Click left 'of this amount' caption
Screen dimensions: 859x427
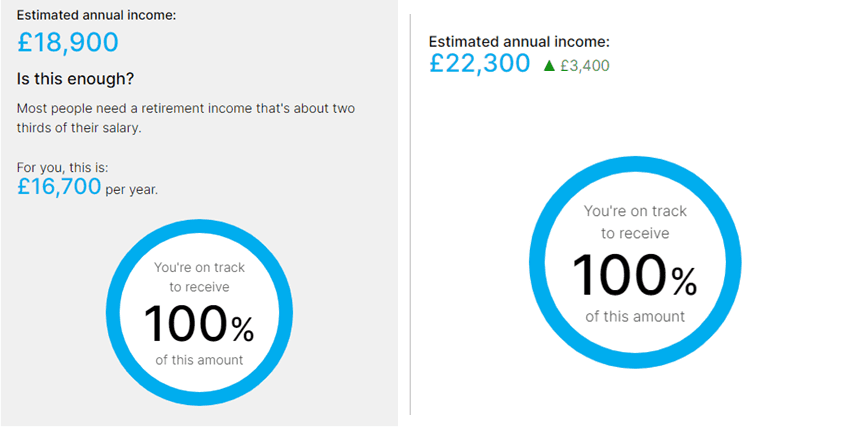[199, 360]
